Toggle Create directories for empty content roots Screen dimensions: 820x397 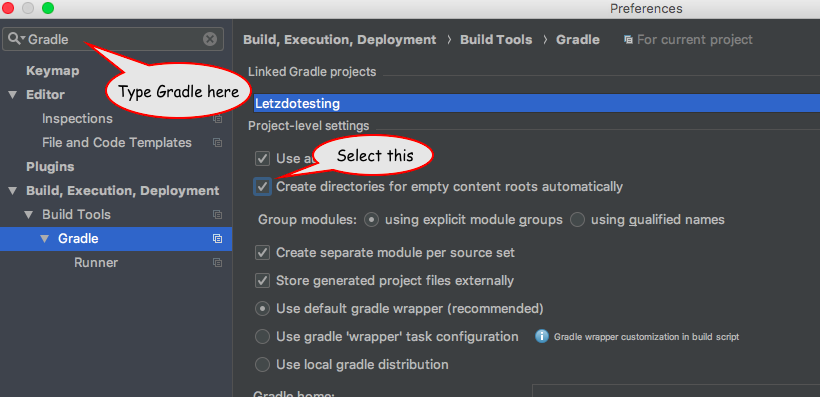click(x=262, y=187)
